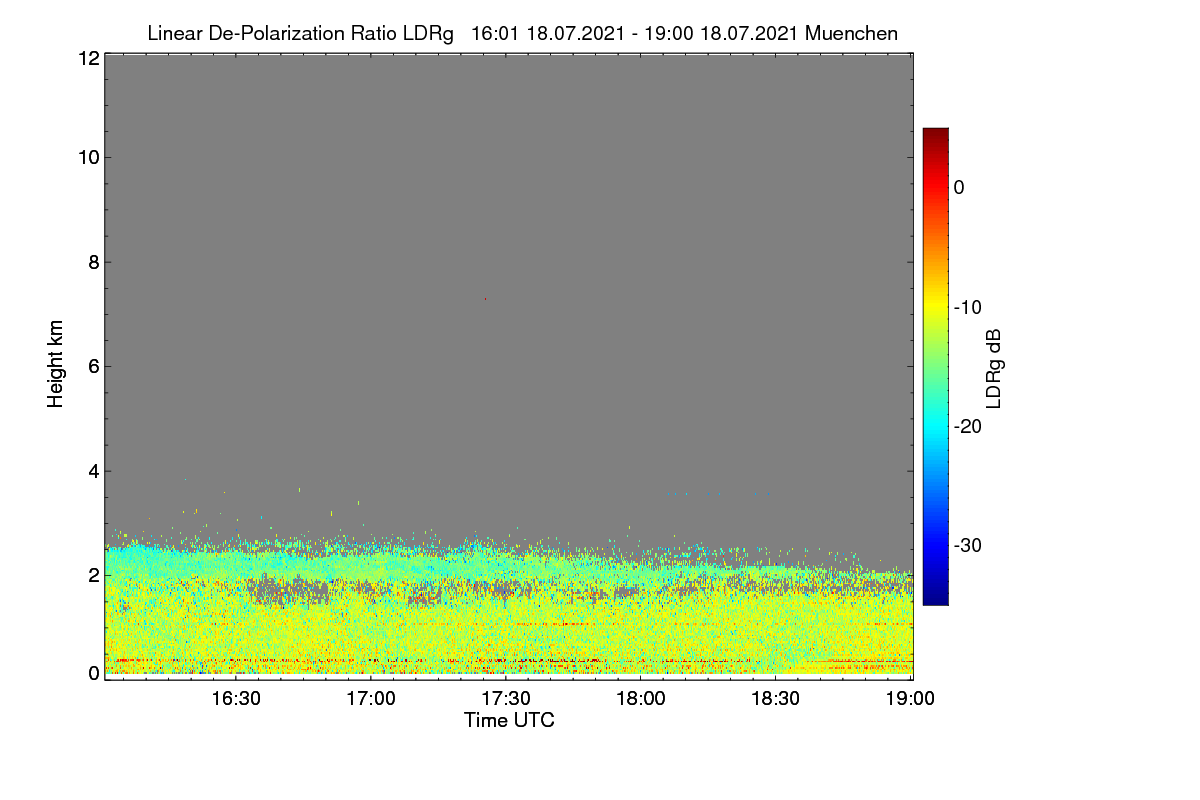Click the 10 km height tick label
The width and height of the screenshot is (1200, 800).
(x=87, y=157)
